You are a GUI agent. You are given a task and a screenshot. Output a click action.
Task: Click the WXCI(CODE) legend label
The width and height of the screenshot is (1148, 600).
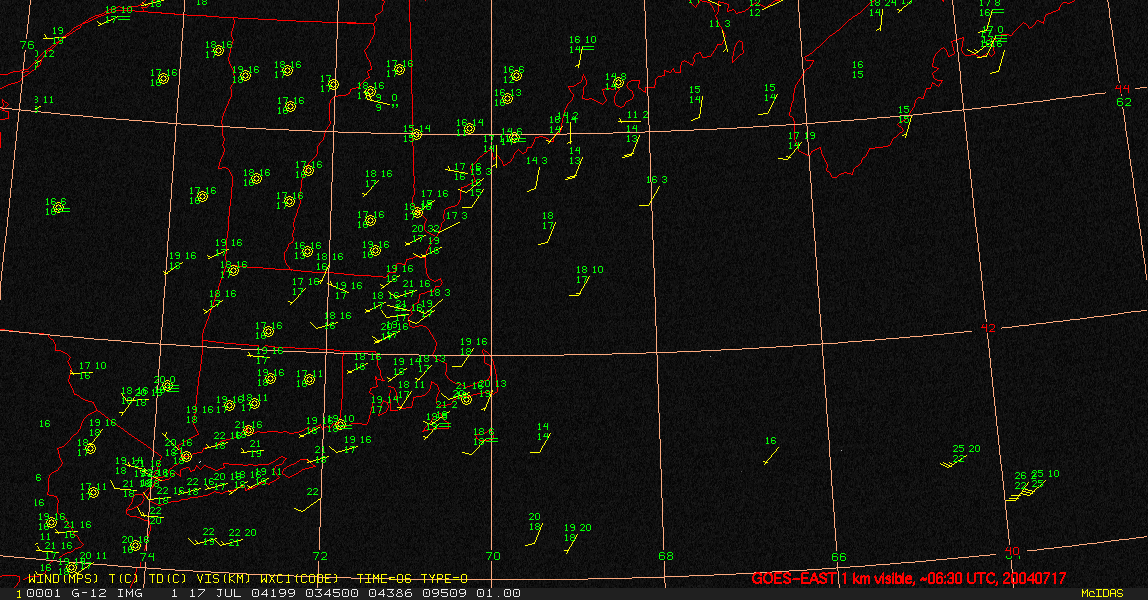[x=299, y=579]
